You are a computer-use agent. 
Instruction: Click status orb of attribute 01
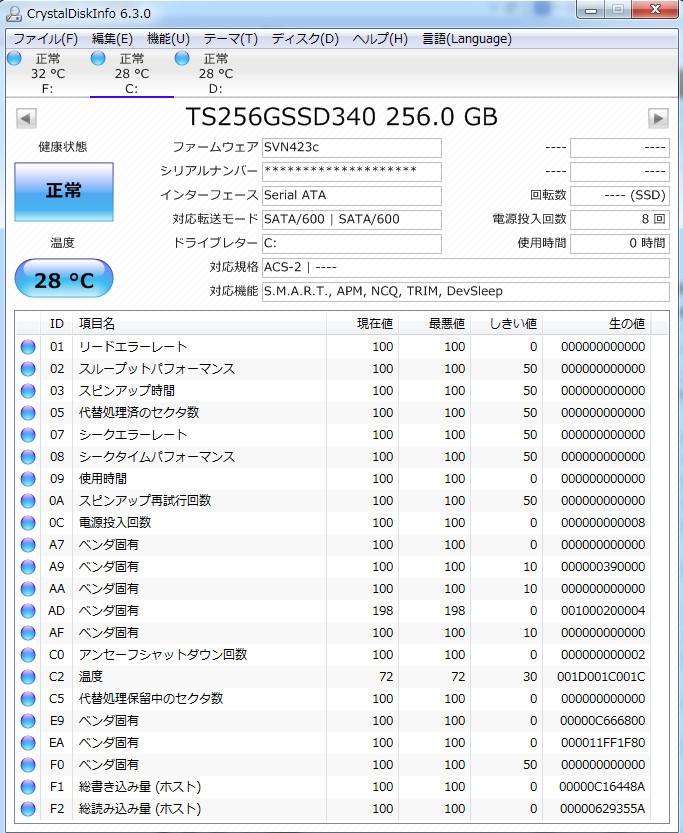click(x=28, y=347)
